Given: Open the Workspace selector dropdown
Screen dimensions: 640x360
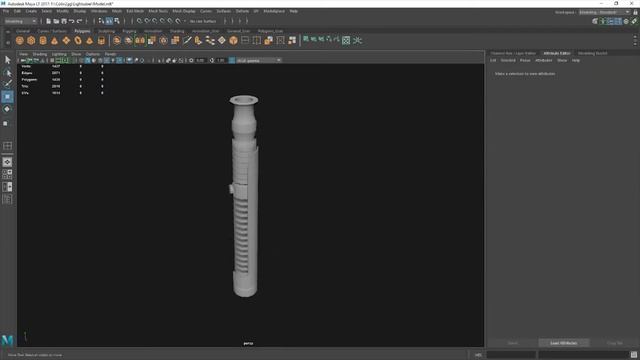Looking at the screenshot, I should click(604, 12).
